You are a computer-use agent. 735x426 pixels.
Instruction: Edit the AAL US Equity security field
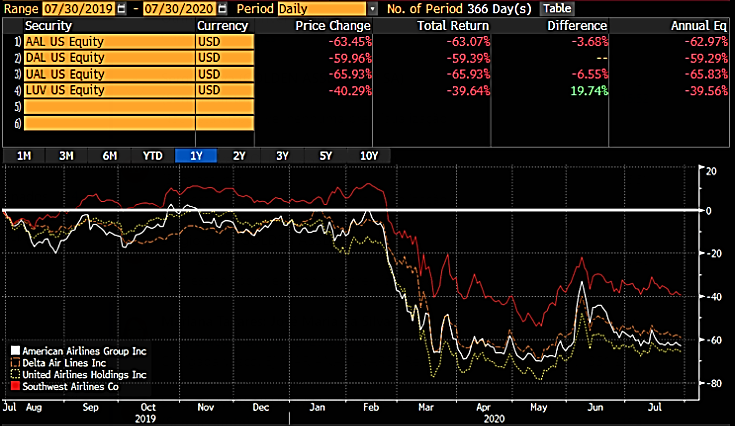tap(109, 42)
